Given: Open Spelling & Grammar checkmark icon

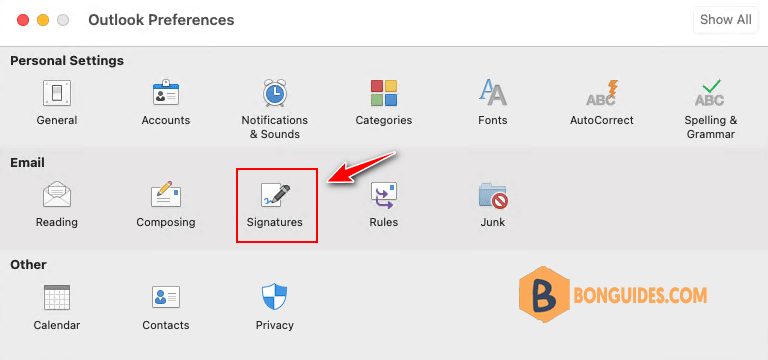Looking at the screenshot, I should click(x=710, y=93).
